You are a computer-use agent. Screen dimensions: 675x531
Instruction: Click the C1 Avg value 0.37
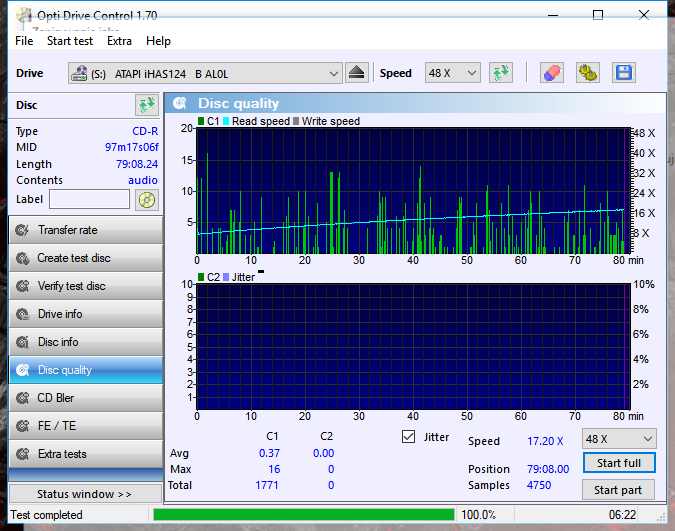pyautogui.click(x=269, y=453)
